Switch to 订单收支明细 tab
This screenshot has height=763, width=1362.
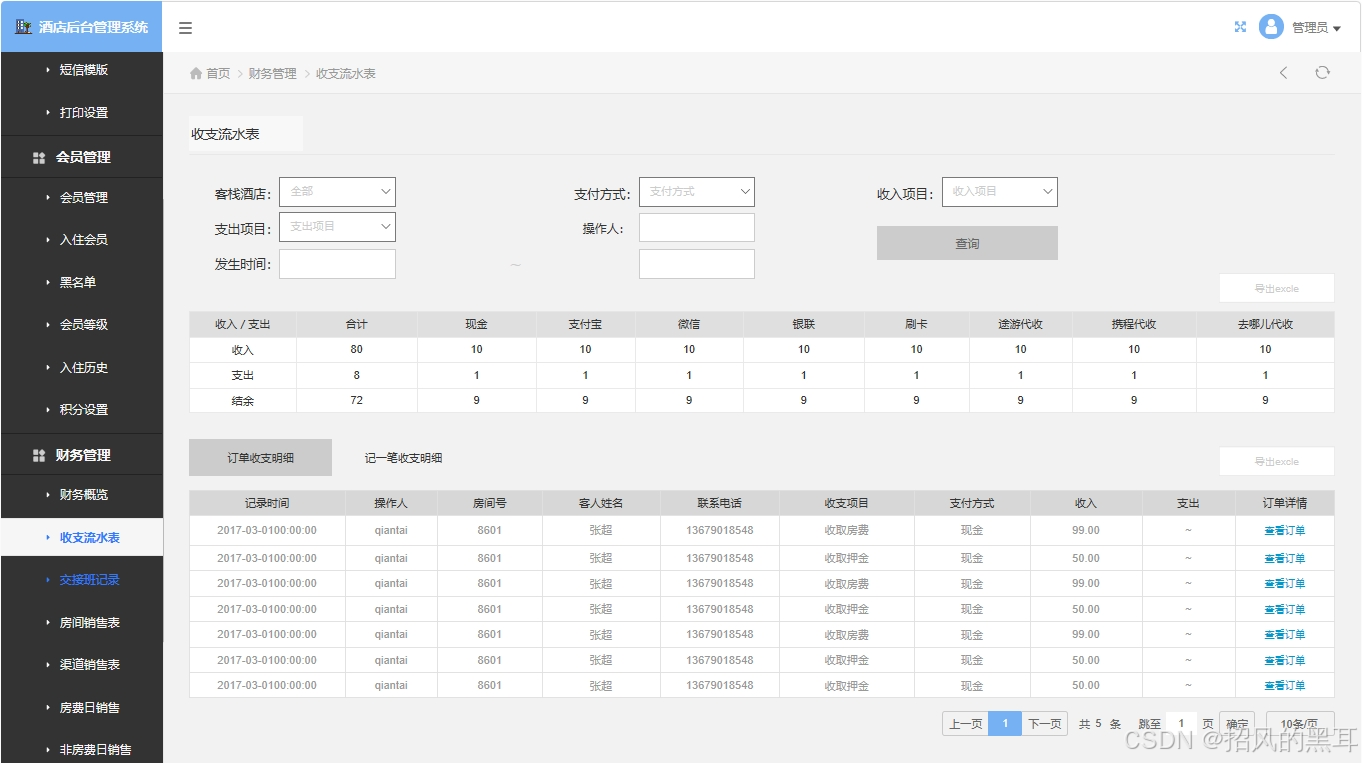pos(260,458)
